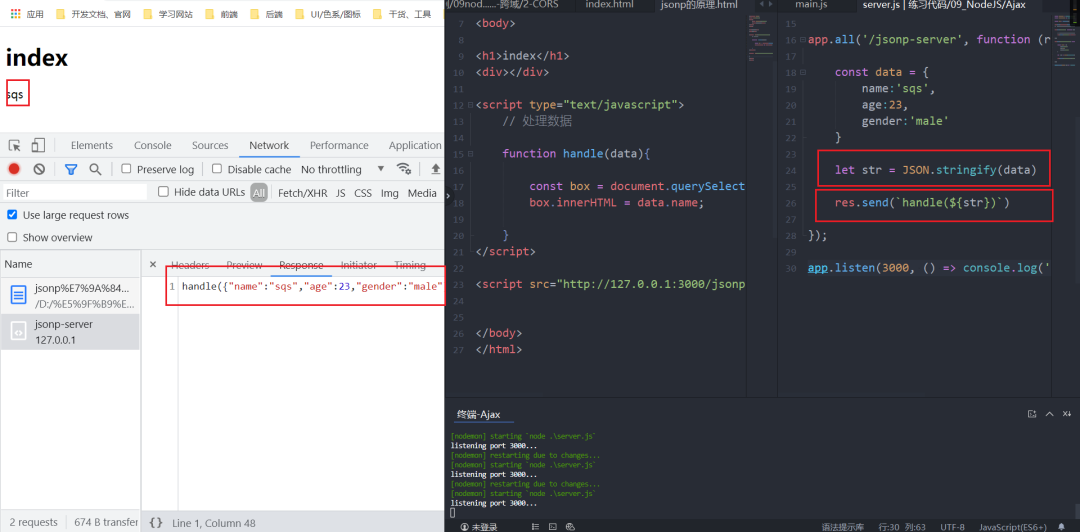Viewport: 1080px width, 532px height.
Task: Select the All request type filter
Action: tap(259, 193)
